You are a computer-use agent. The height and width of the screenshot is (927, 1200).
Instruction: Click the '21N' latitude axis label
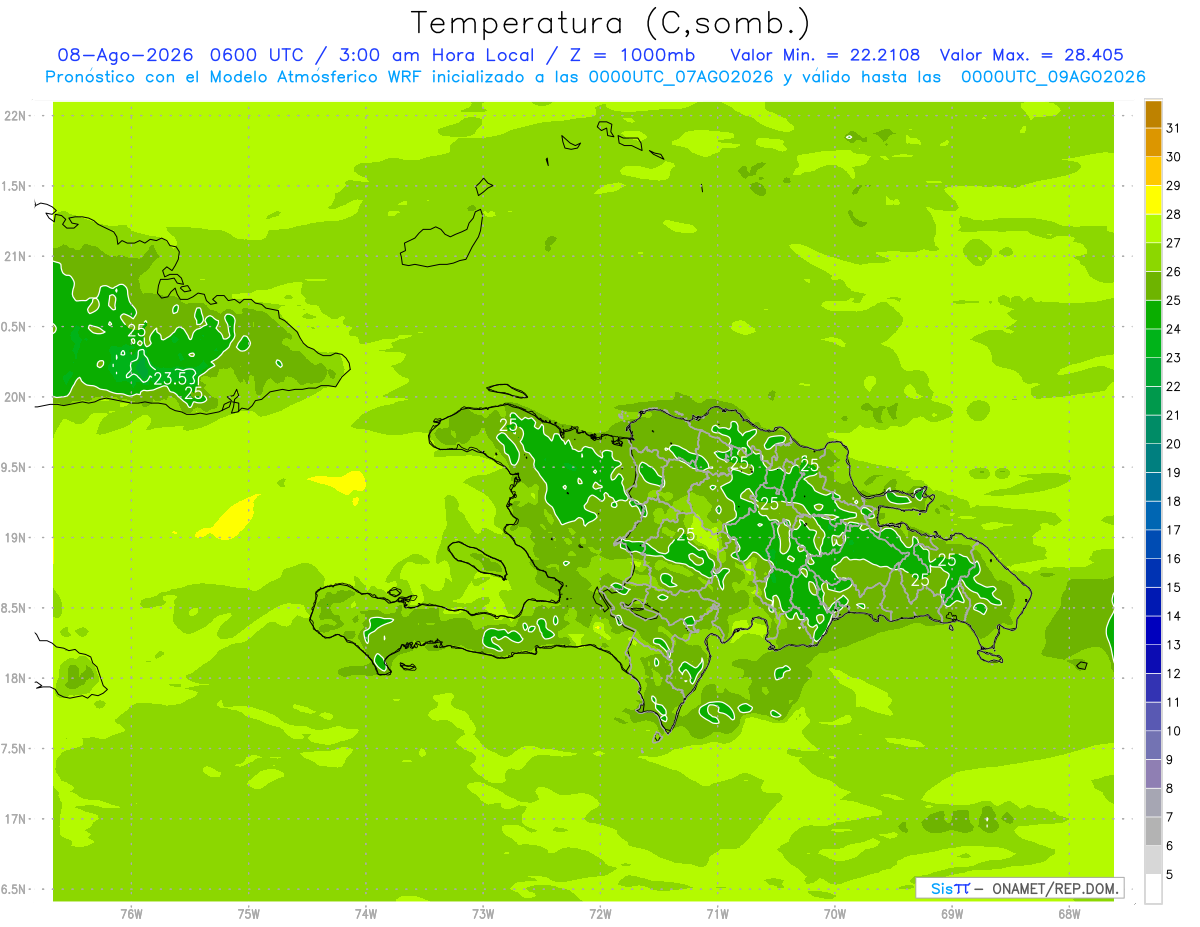[14, 256]
